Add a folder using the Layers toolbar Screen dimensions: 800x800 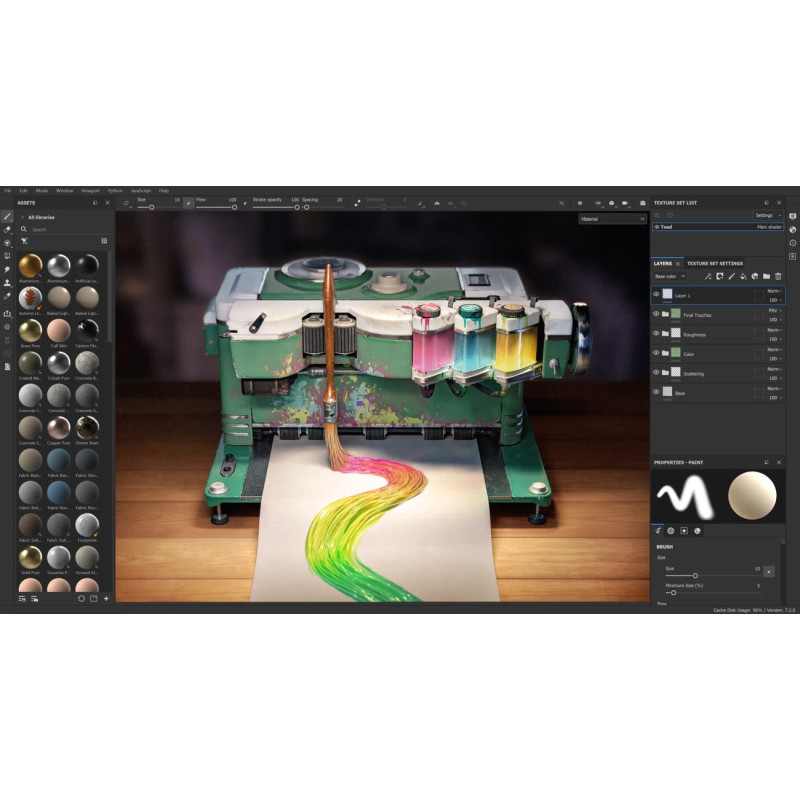pos(766,276)
